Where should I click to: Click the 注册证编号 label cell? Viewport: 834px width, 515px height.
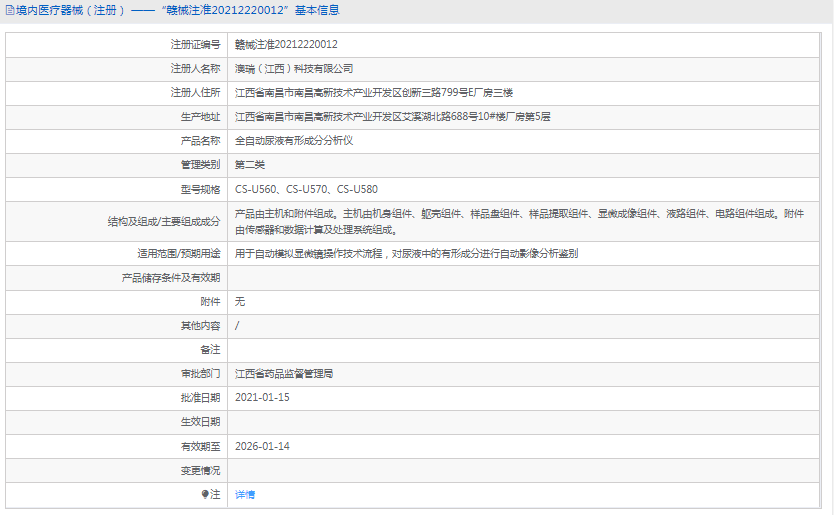coord(195,45)
